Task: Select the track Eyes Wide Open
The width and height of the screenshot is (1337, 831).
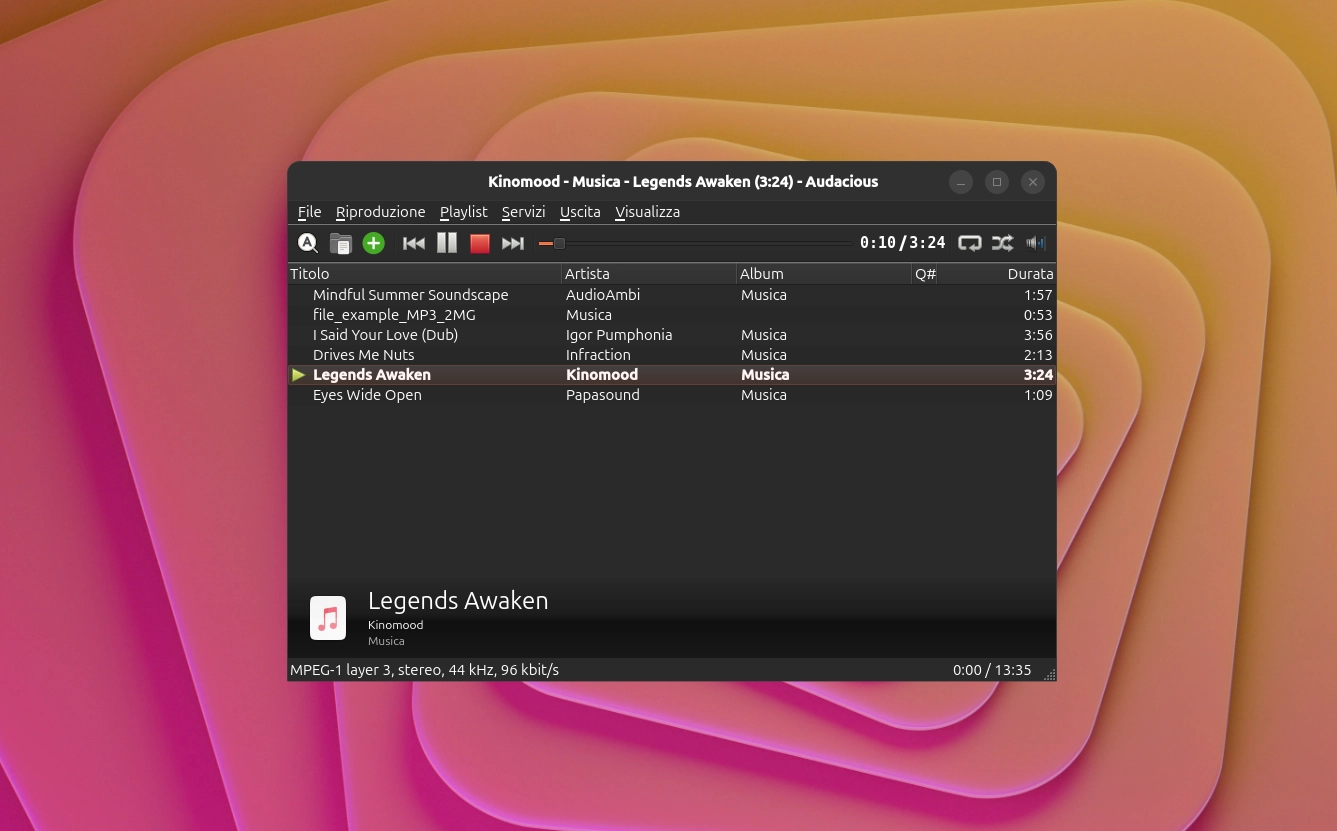Action: click(367, 395)
